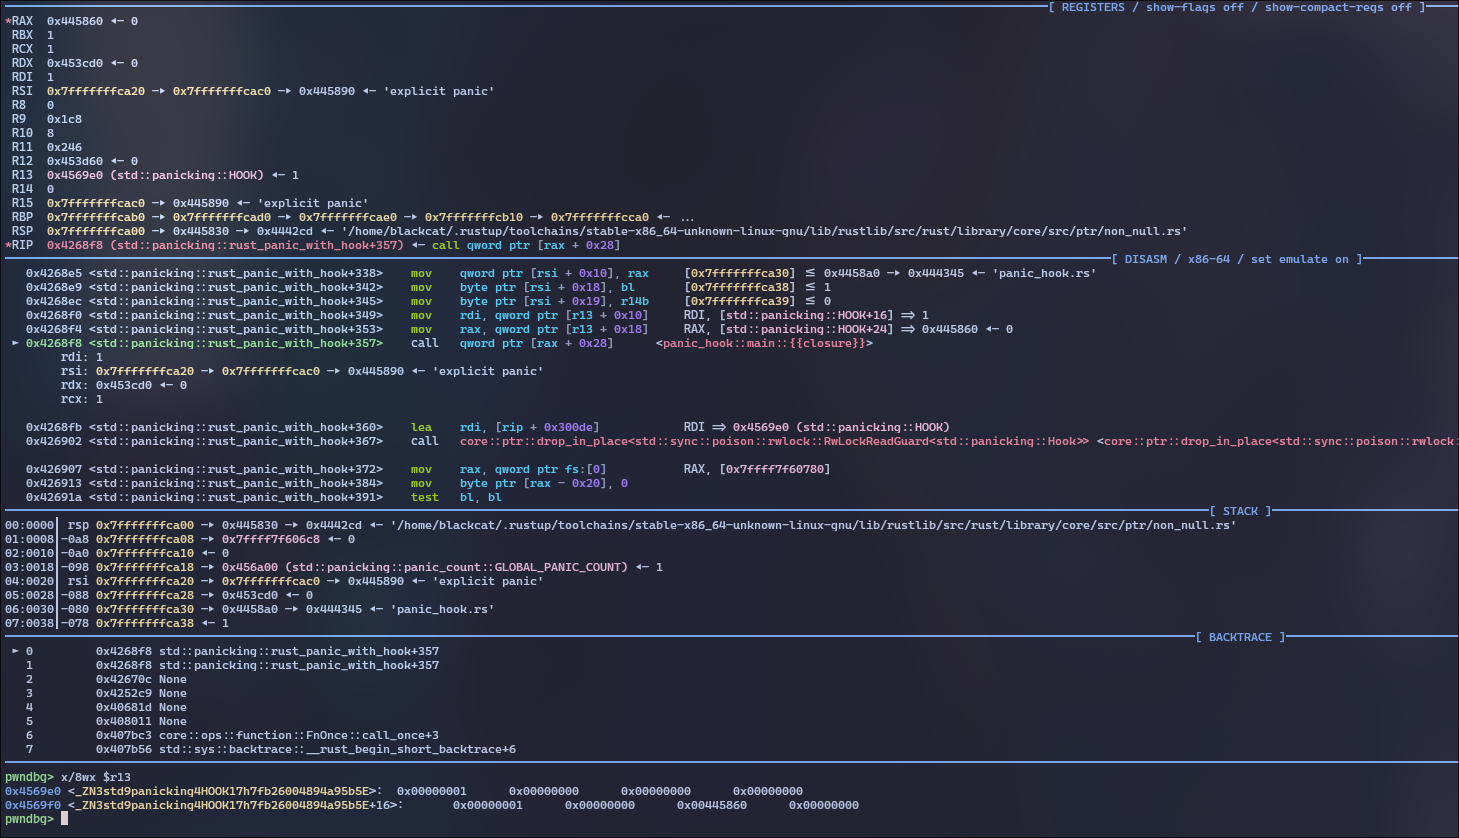This screenshot has width=1459, height=838.
Task: Click the current-instruction arrow in disassembly
Action: point(15,343)
